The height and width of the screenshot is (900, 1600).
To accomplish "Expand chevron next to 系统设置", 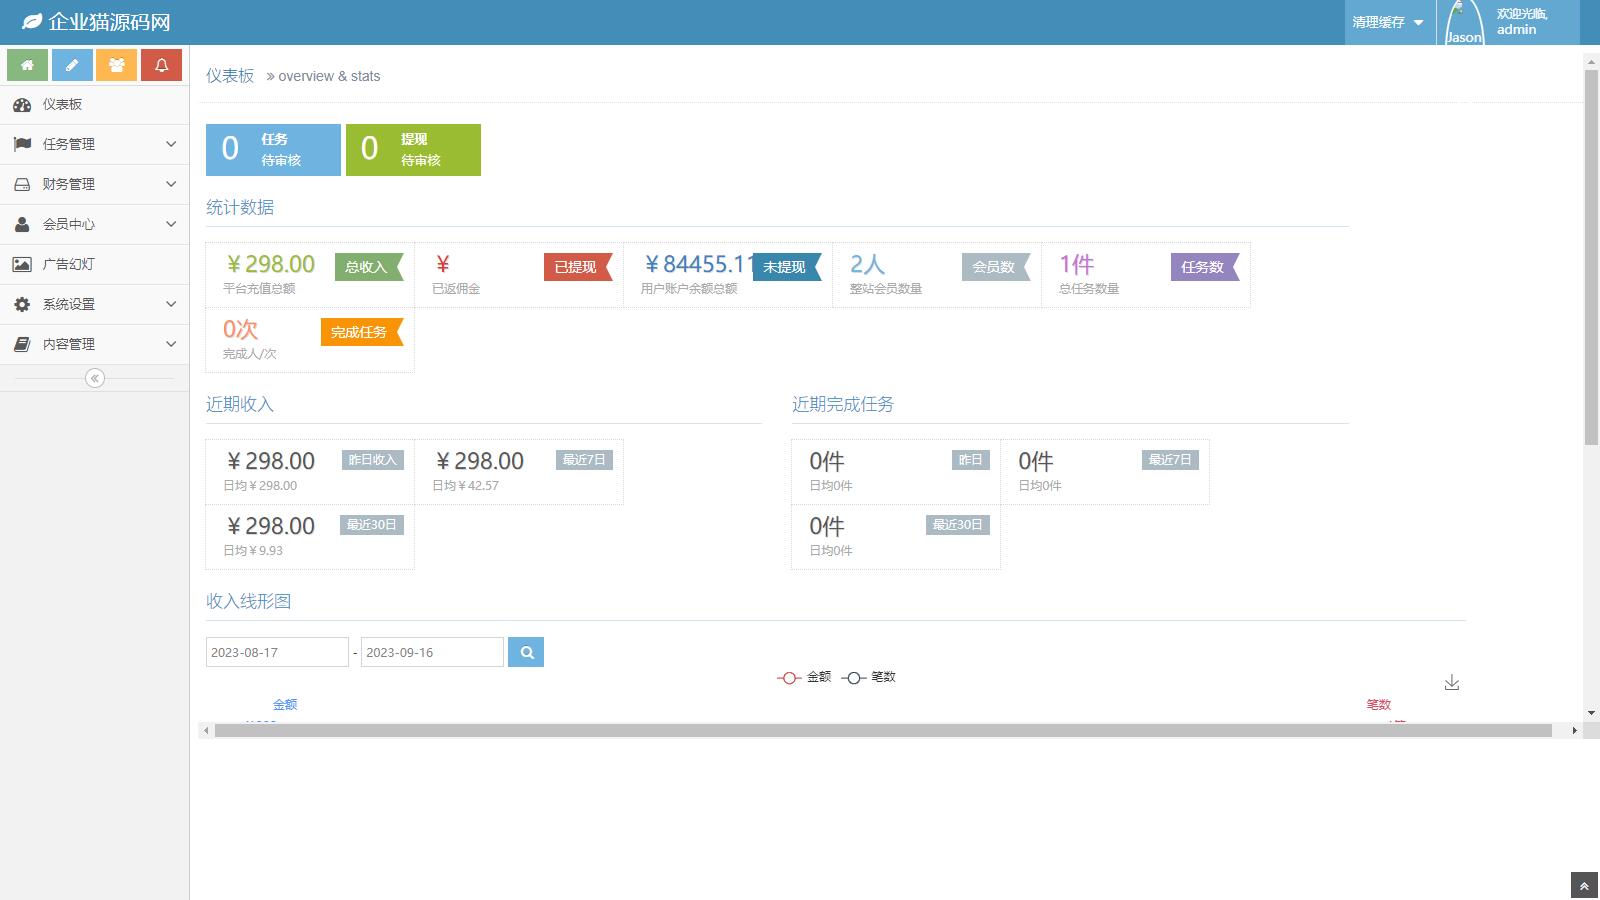I will click(x=171, y=304).
